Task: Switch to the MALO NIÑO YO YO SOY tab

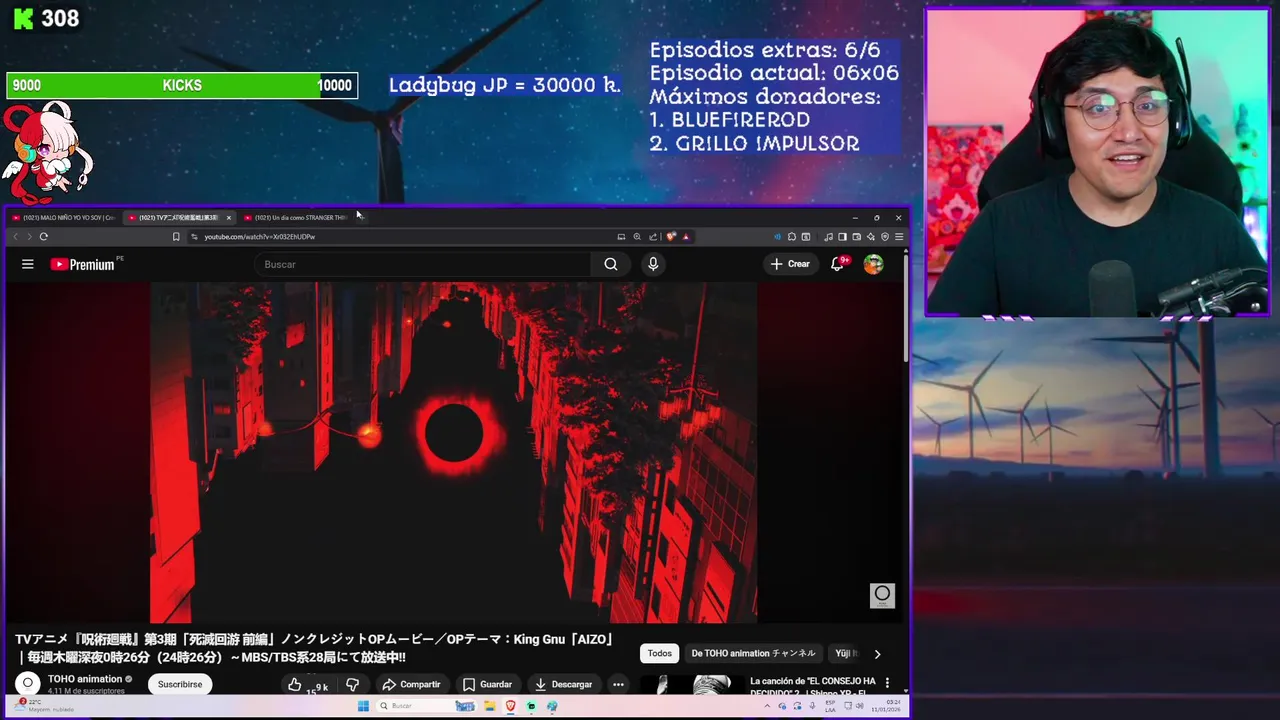Action: tap(63, 217)
